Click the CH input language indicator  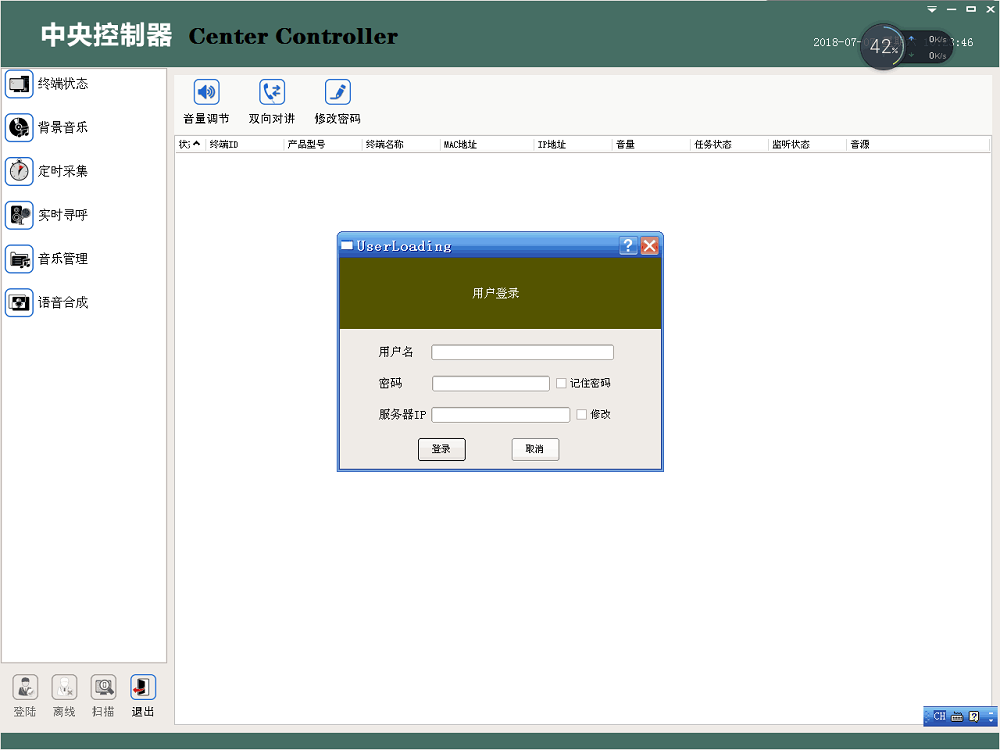coord(939,716)
